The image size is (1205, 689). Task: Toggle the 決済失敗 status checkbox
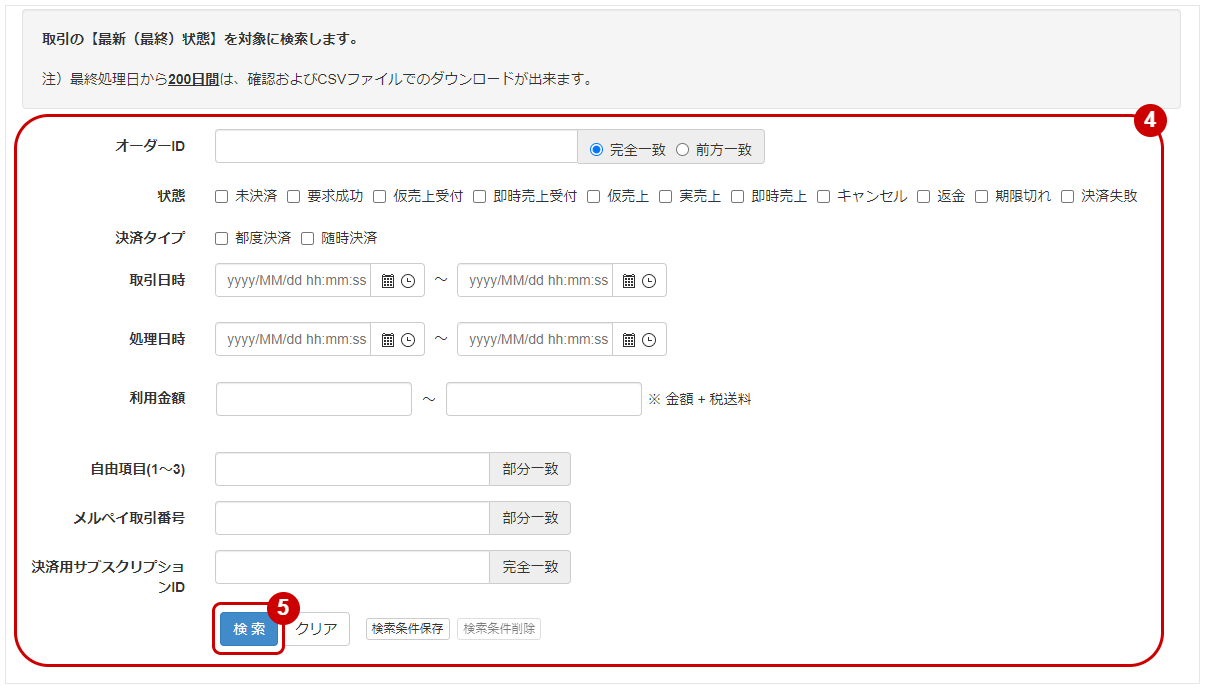(x=1068, y=197)
